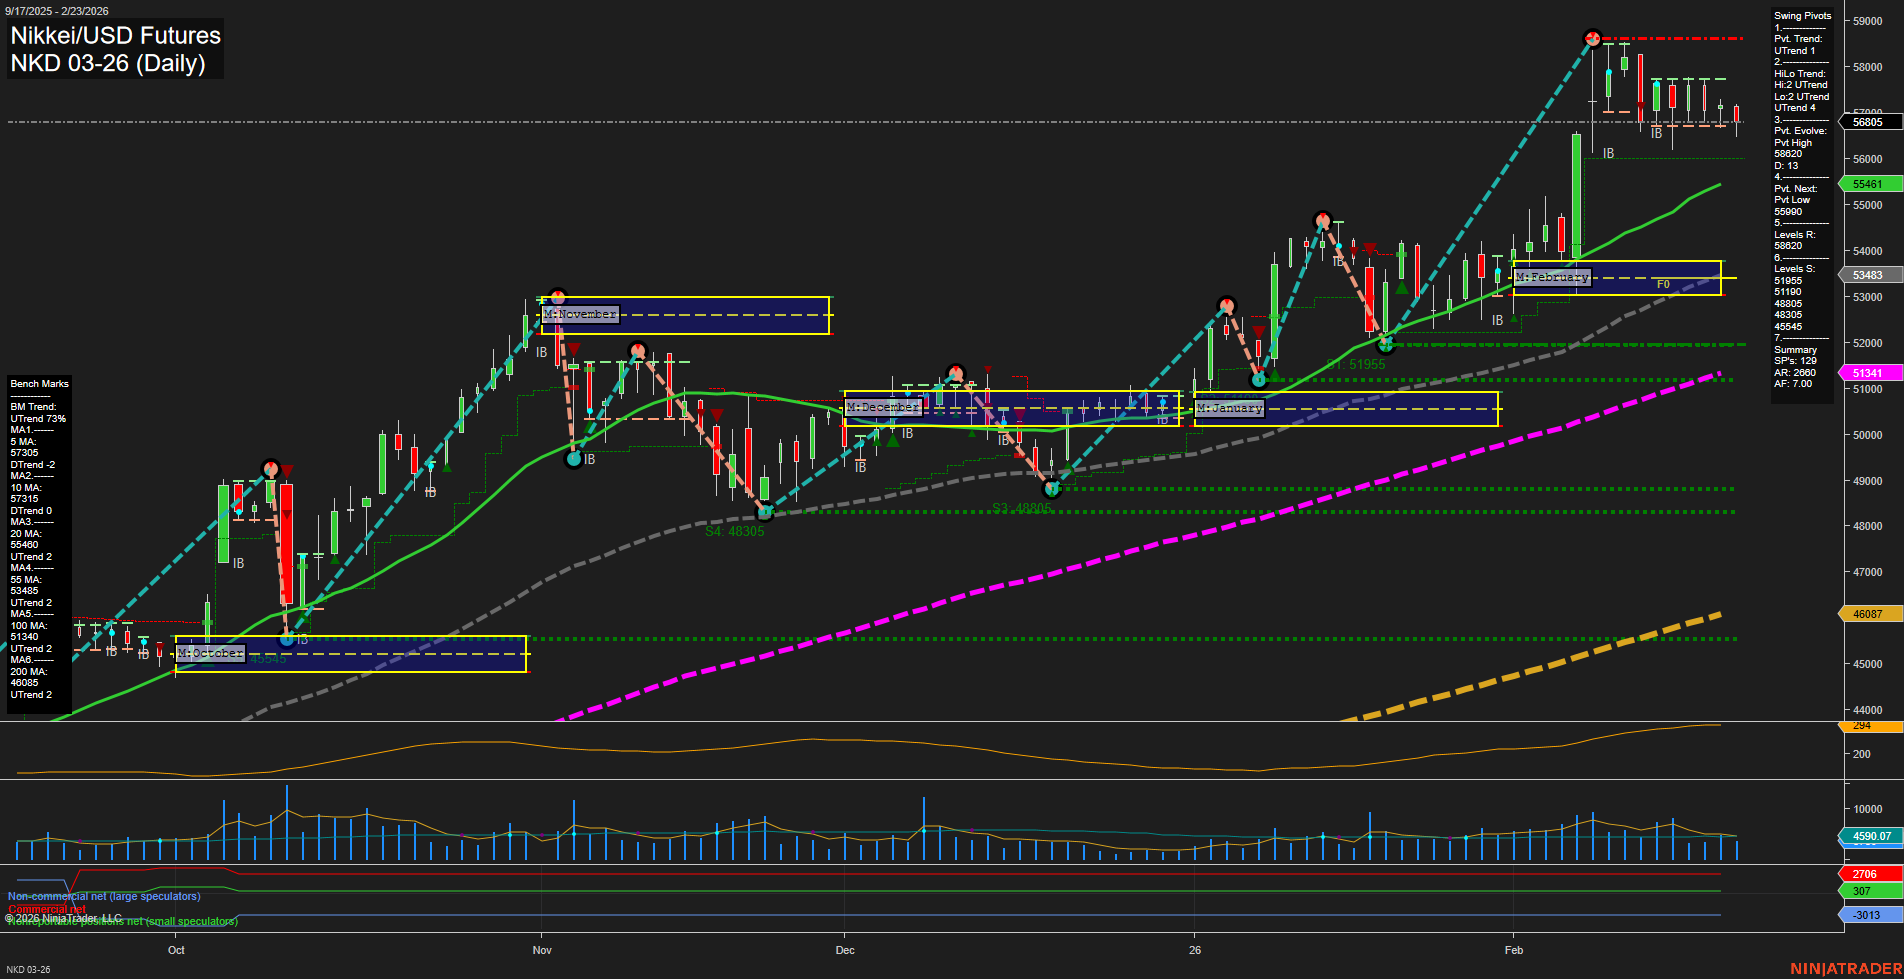Expand the Bench Marks panel on the left
Image resolution: width=1904 pixels, height=979 pixels.
coord(38,383)
